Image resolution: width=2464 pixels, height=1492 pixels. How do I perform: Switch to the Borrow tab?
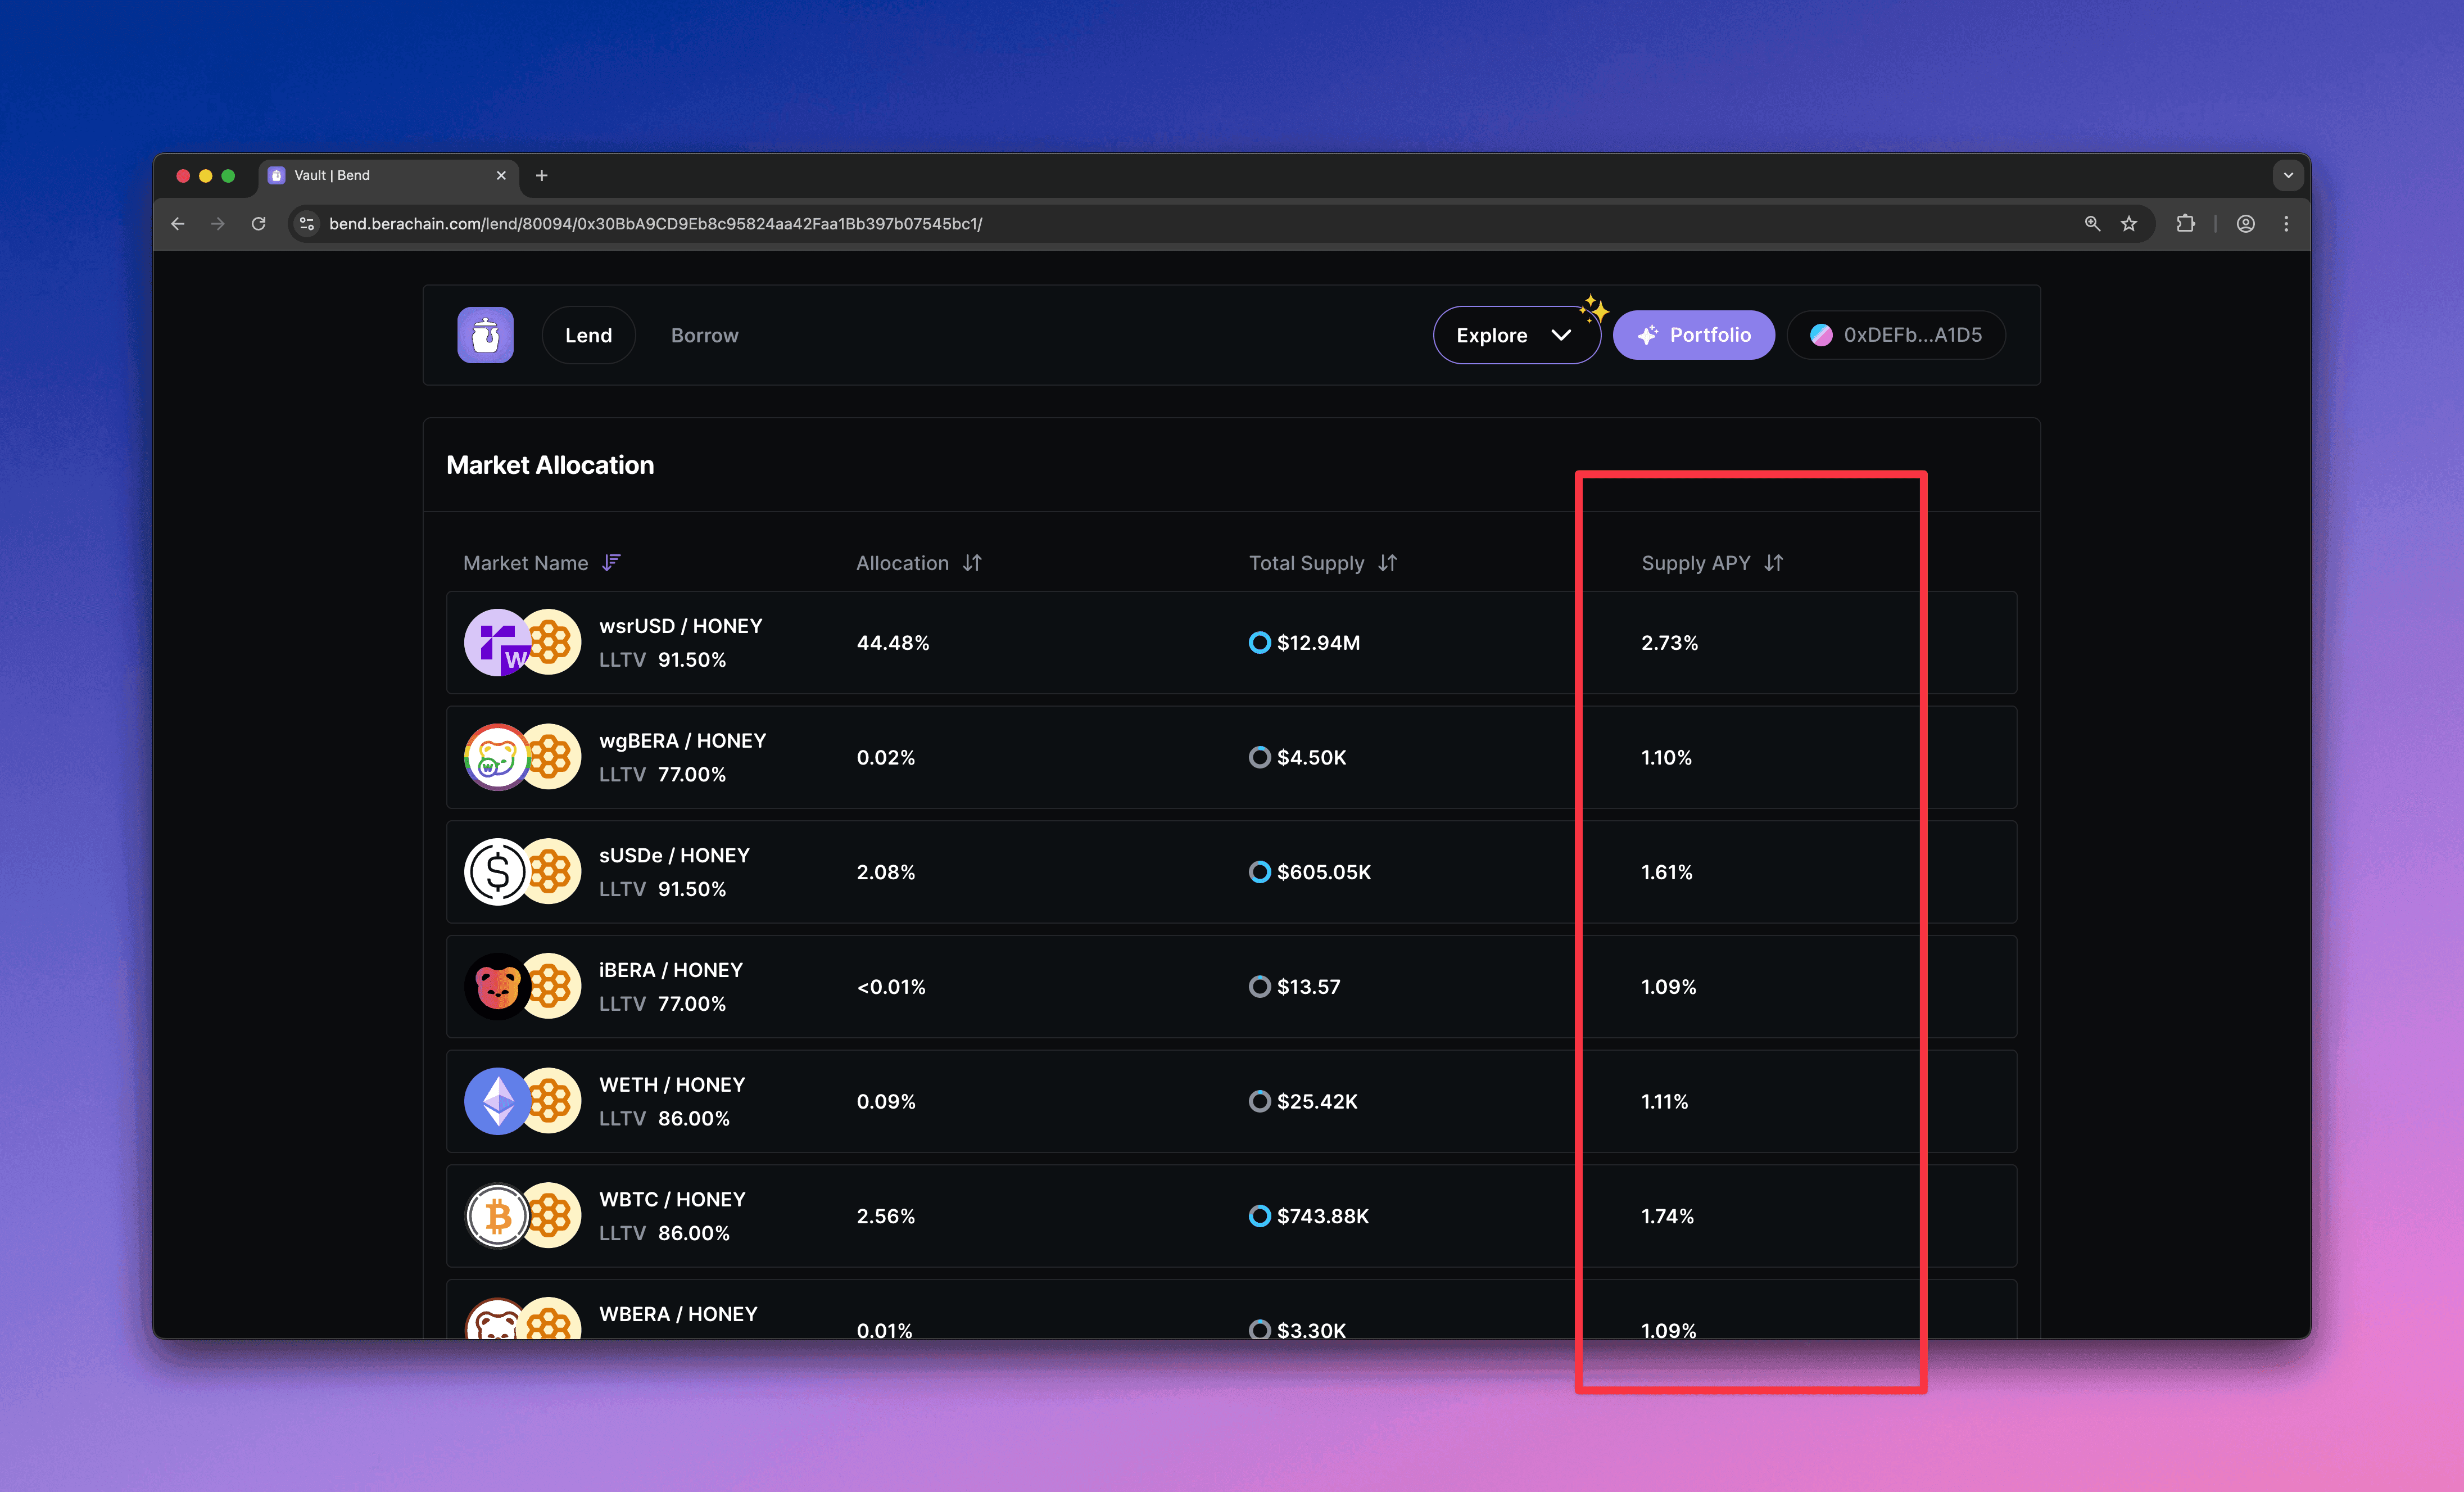[704, 335]
